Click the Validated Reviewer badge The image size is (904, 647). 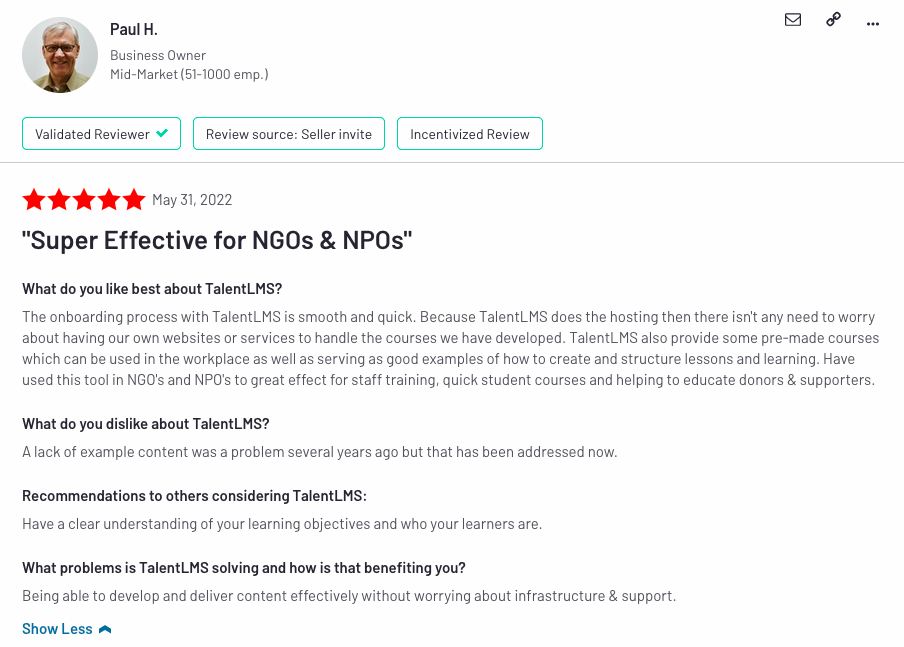(x=101, y=134)
